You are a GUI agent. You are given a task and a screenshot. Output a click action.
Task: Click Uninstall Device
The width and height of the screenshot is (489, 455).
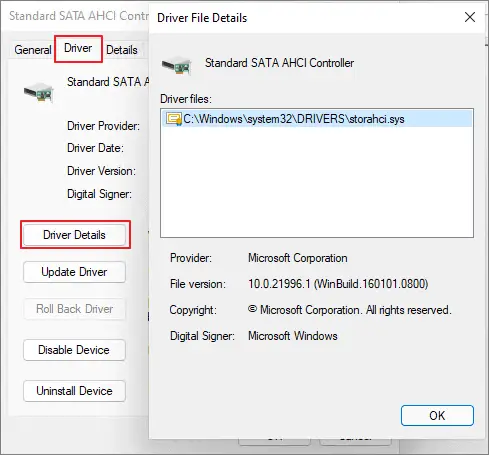(x=74, y=391)
